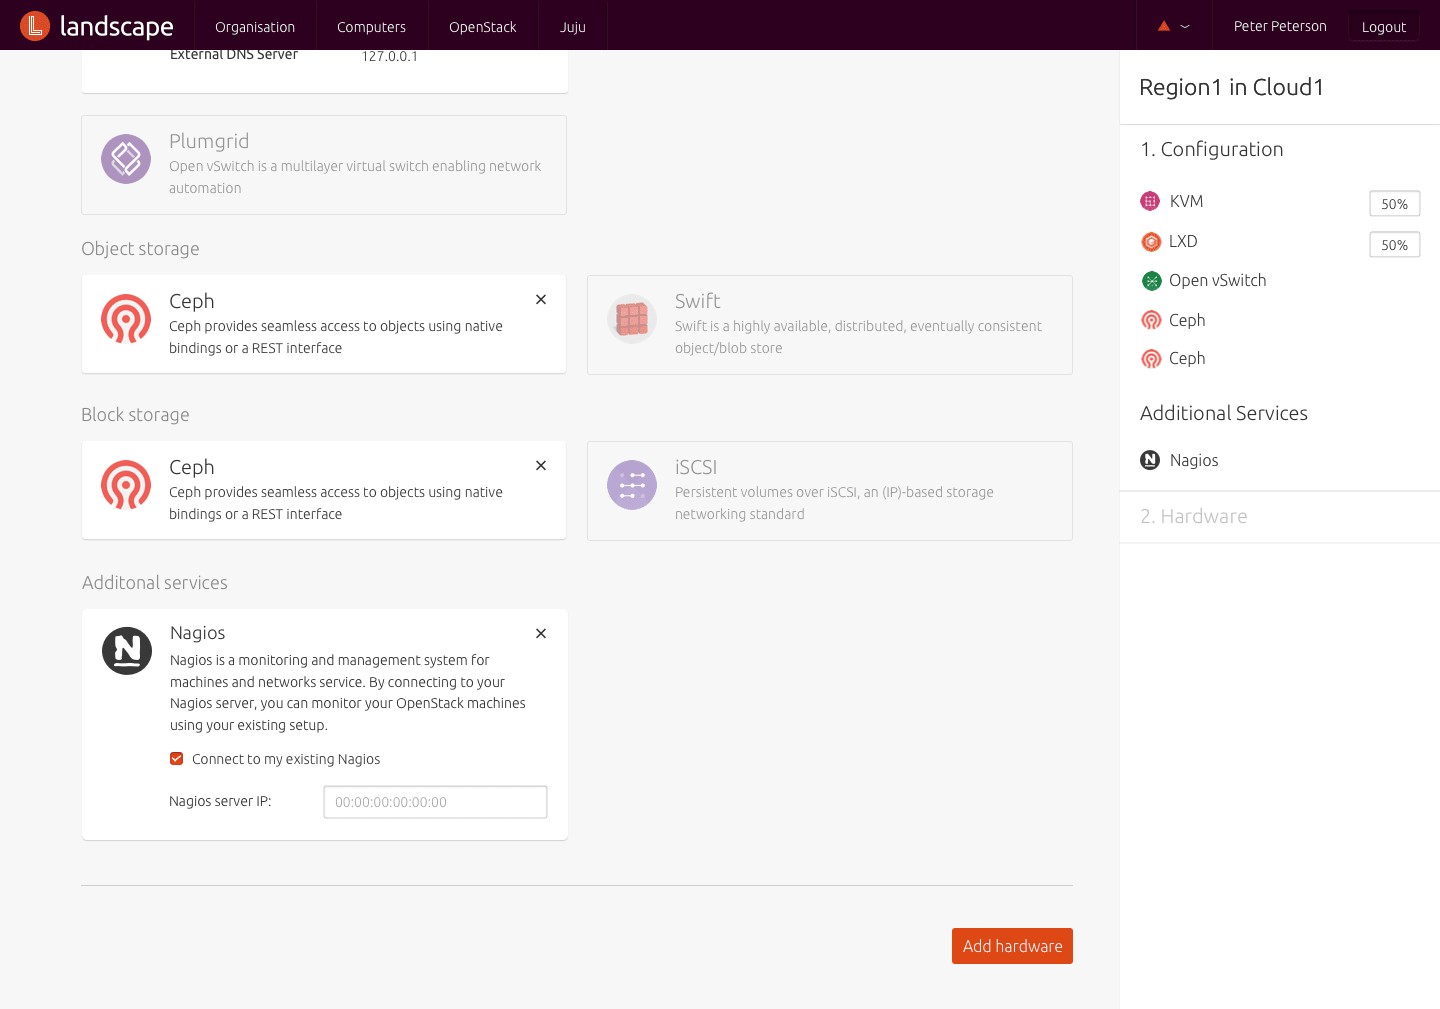Open Peter Peterson account link
The image size is (1440, 1009).
coord(1280,26)
